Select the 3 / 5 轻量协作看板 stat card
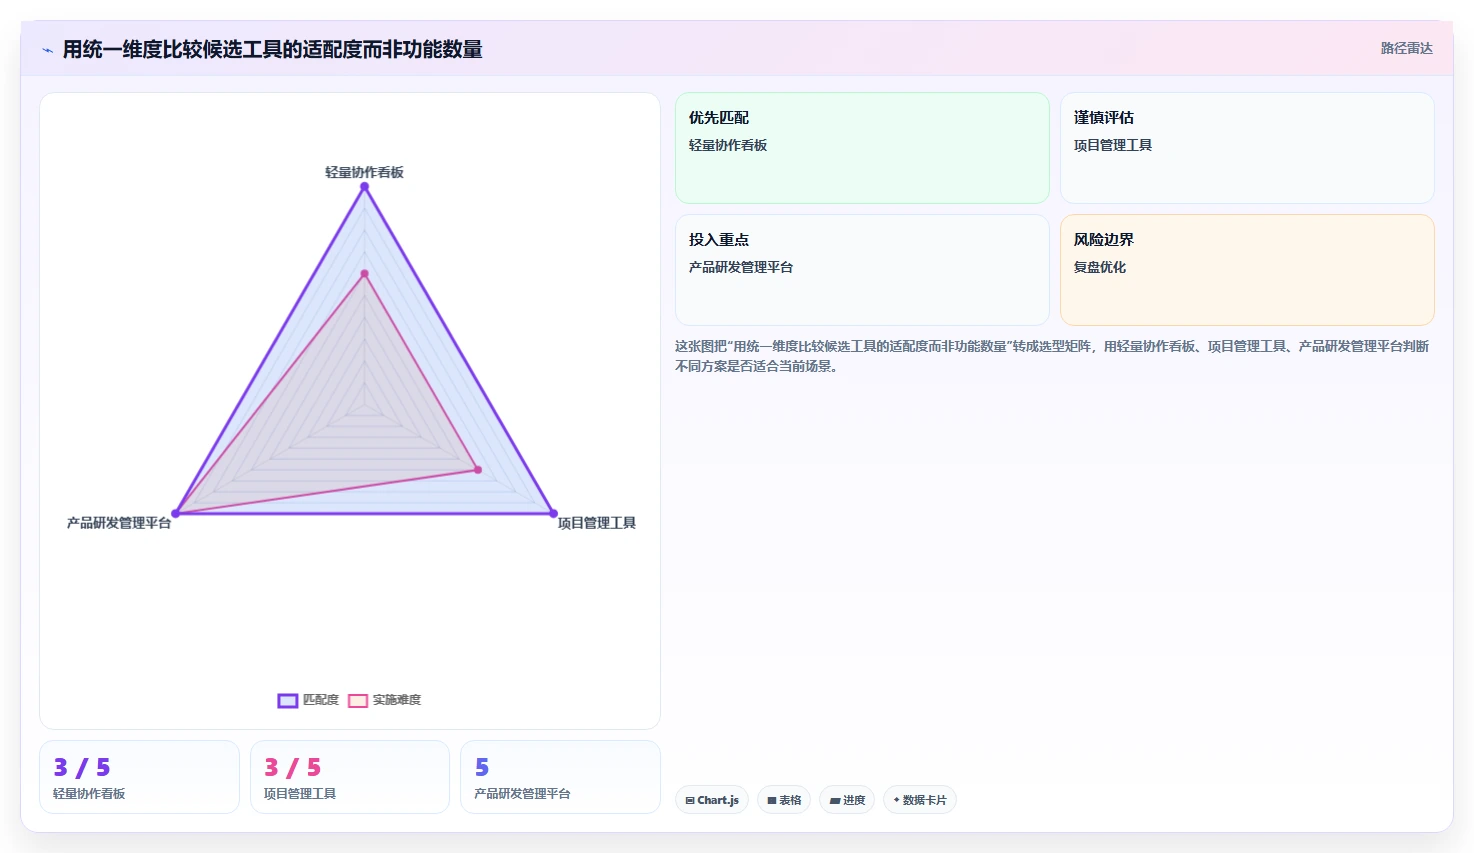Screen dimensions: 1474x853 tap(139, 777)
